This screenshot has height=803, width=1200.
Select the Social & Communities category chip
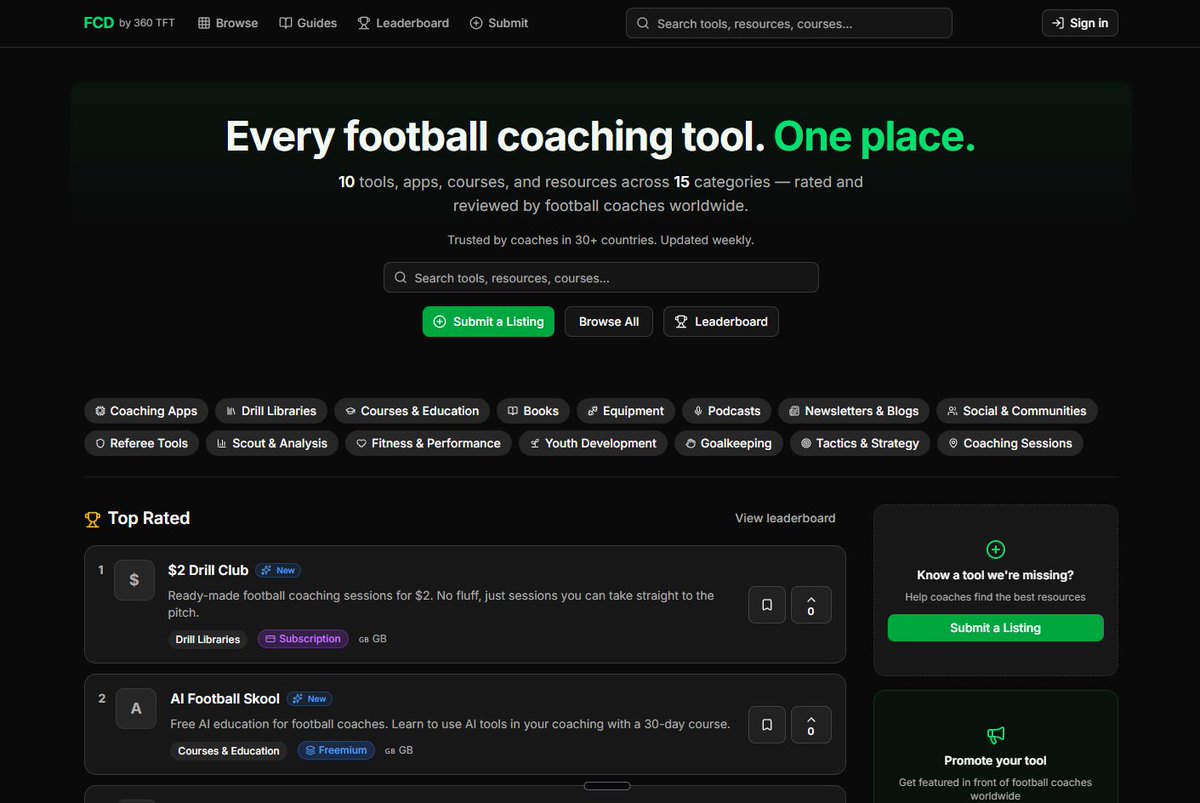1017,411
